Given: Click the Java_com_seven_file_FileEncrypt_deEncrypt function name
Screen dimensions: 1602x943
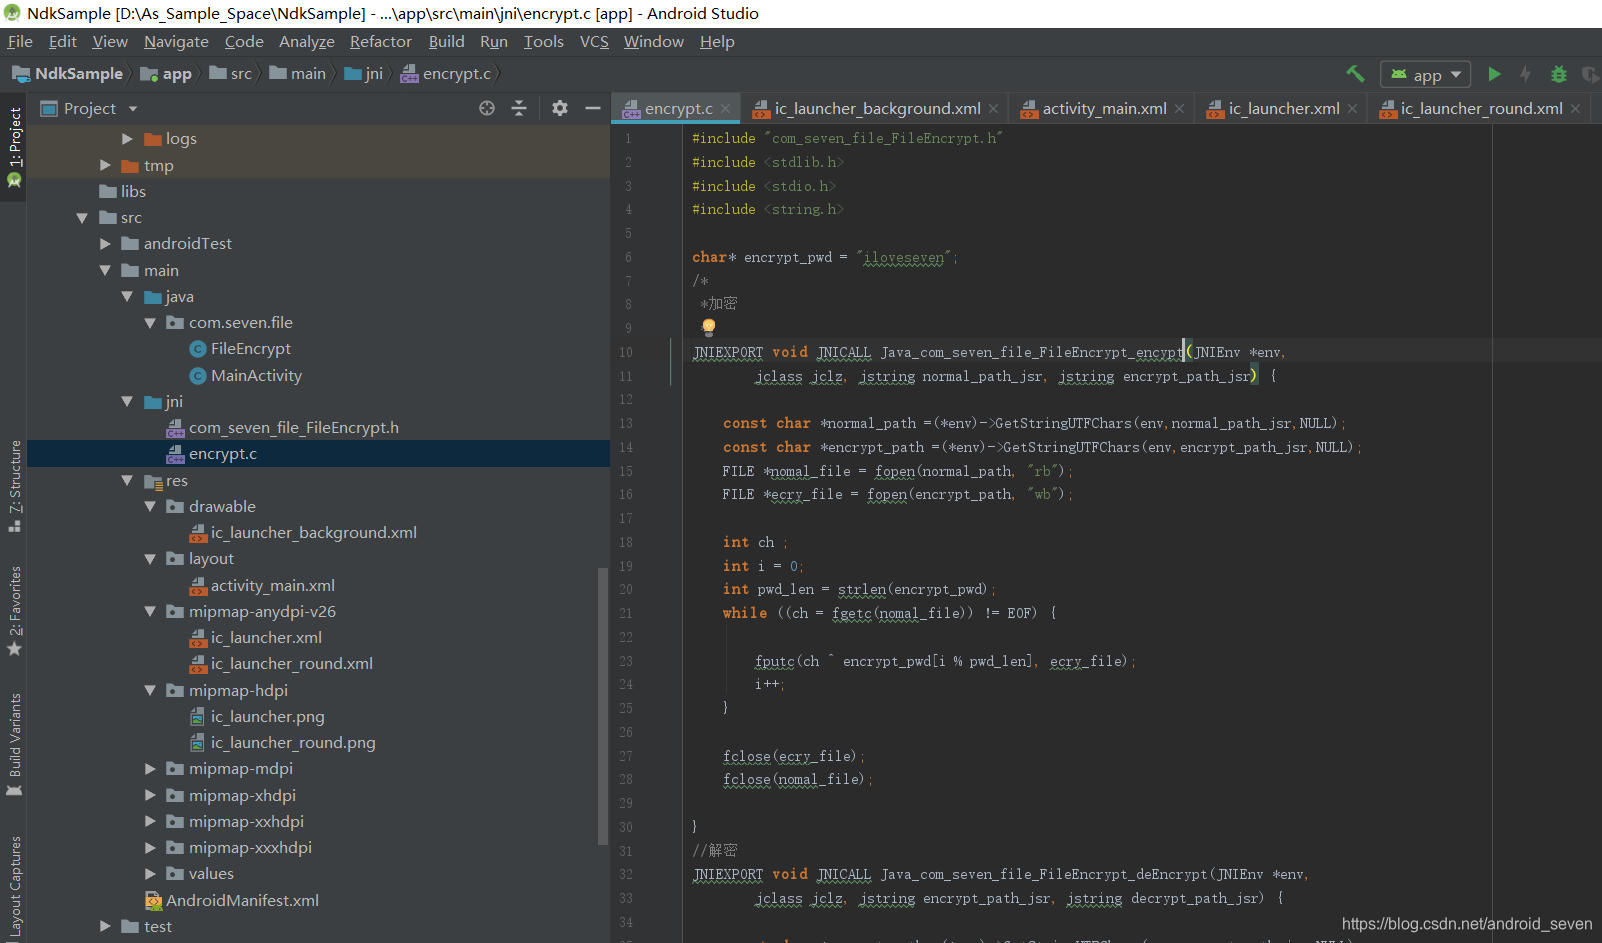Looking at the screenshot, I should 1045,874.
